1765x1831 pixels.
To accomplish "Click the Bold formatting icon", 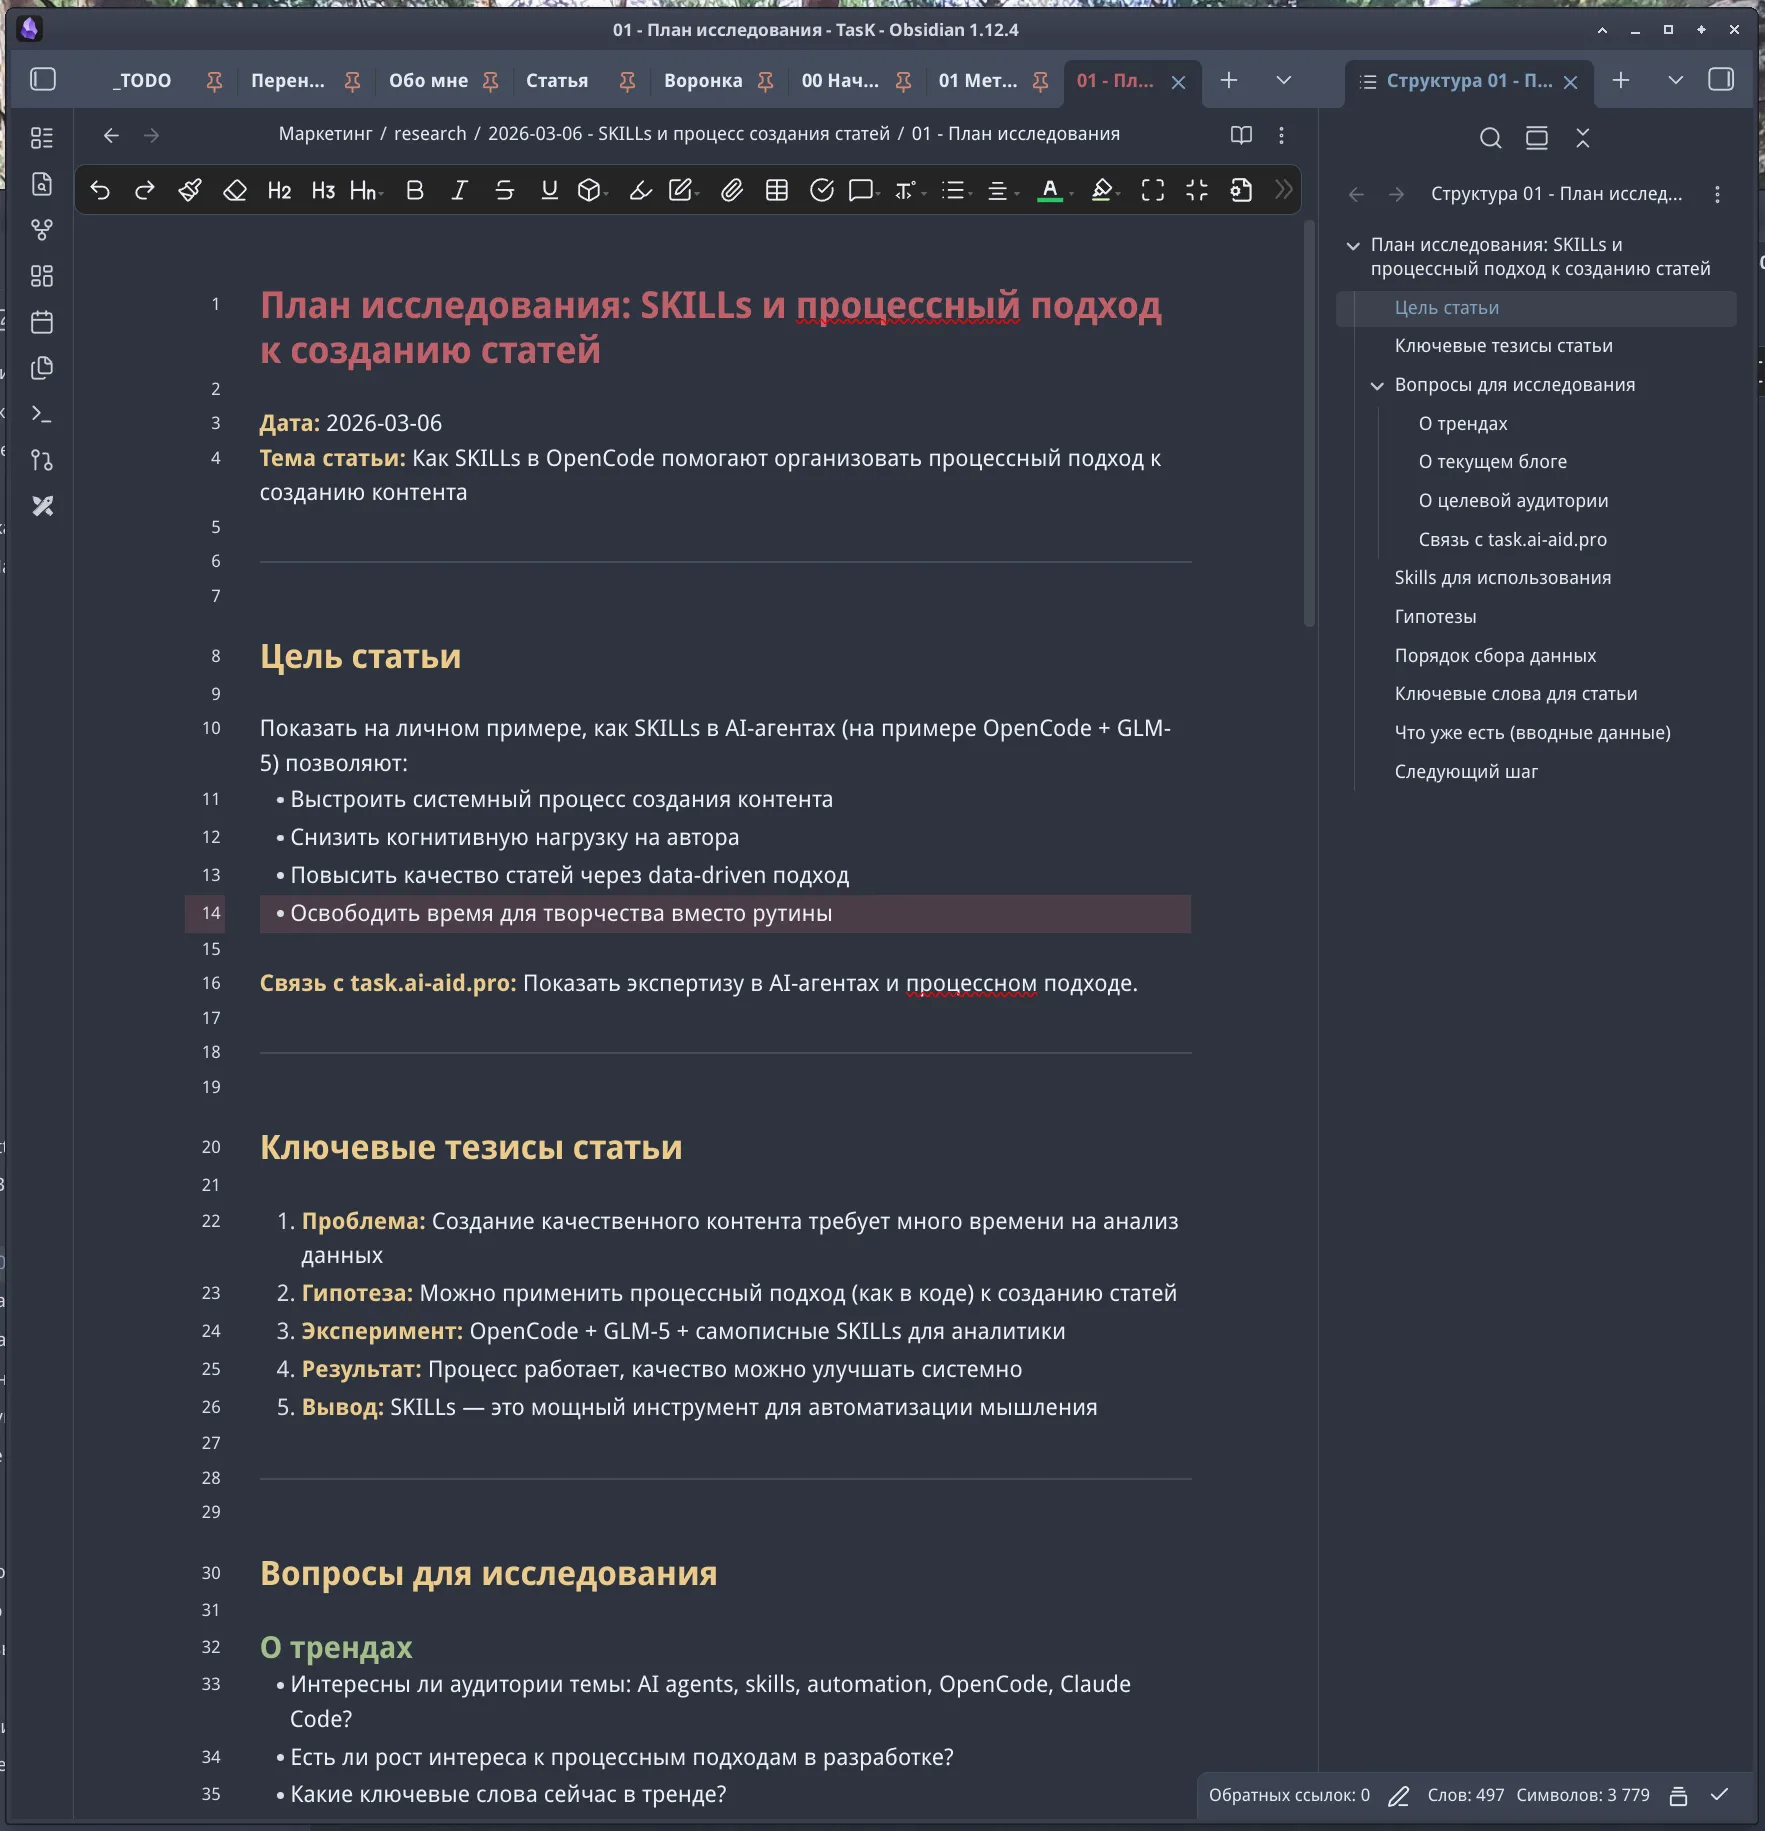I will 414,190.
